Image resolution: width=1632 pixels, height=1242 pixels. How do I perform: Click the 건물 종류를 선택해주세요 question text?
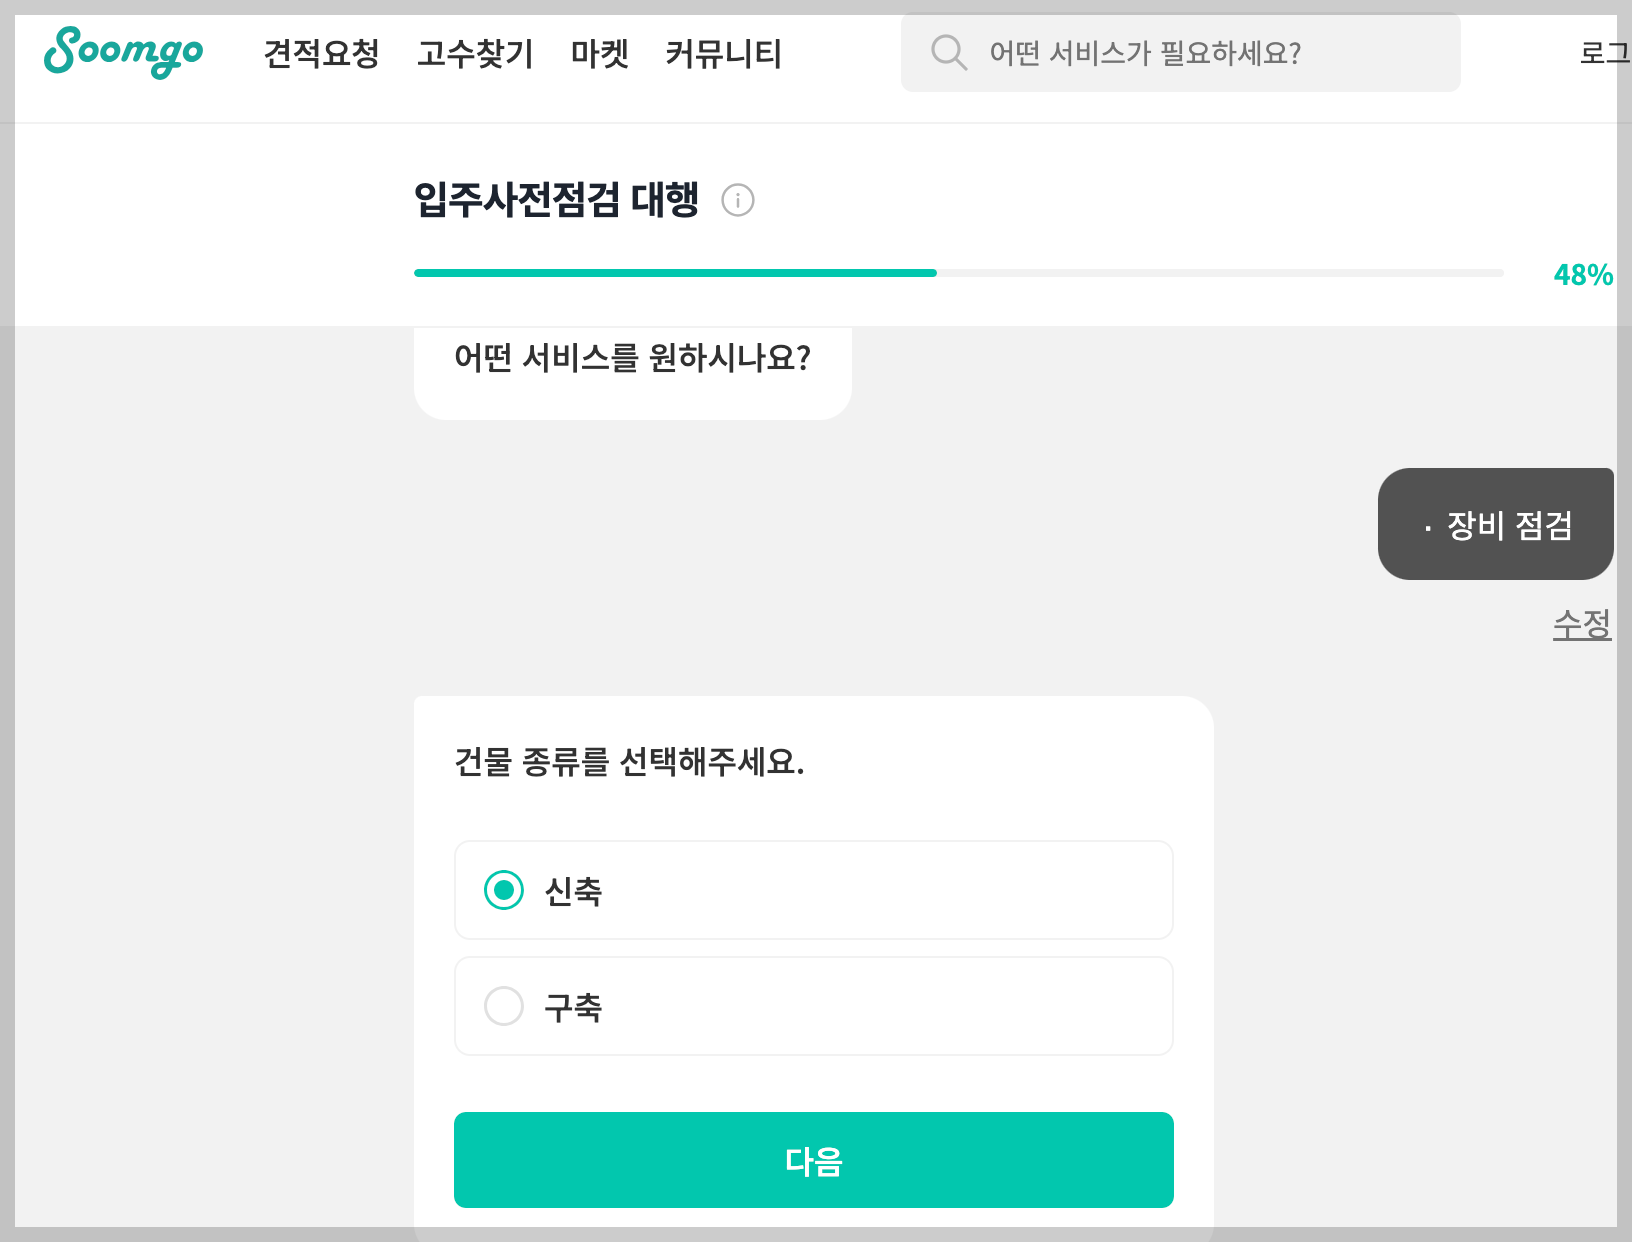point(629,764)
